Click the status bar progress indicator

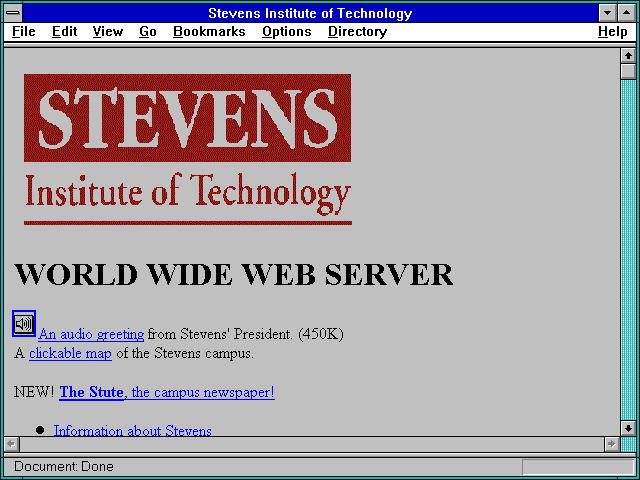tap(578, 467)
